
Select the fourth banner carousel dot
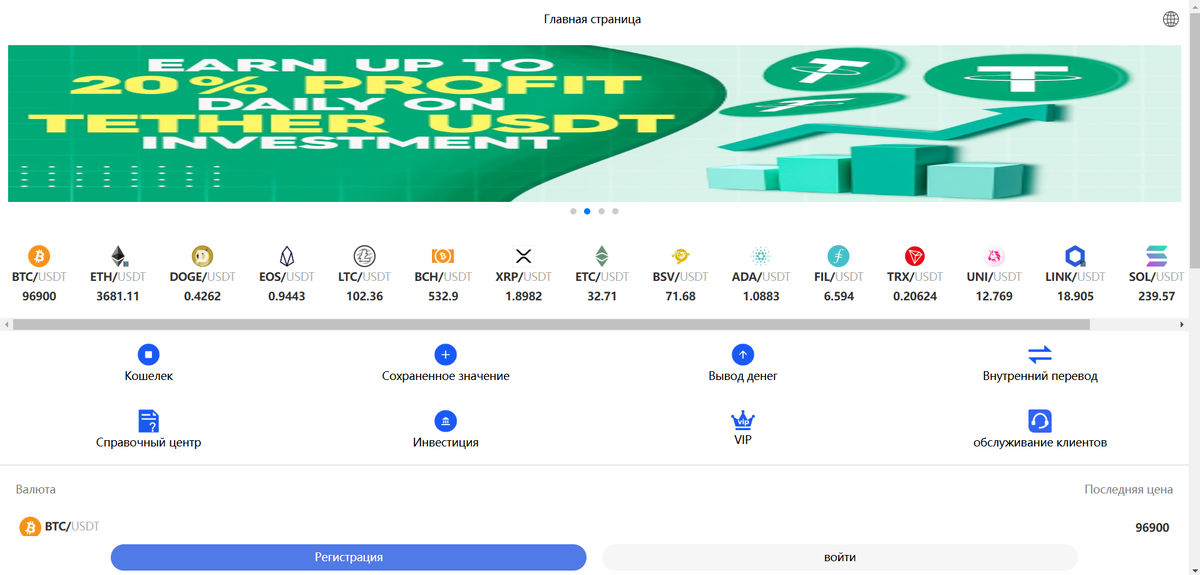click(615, 211)
